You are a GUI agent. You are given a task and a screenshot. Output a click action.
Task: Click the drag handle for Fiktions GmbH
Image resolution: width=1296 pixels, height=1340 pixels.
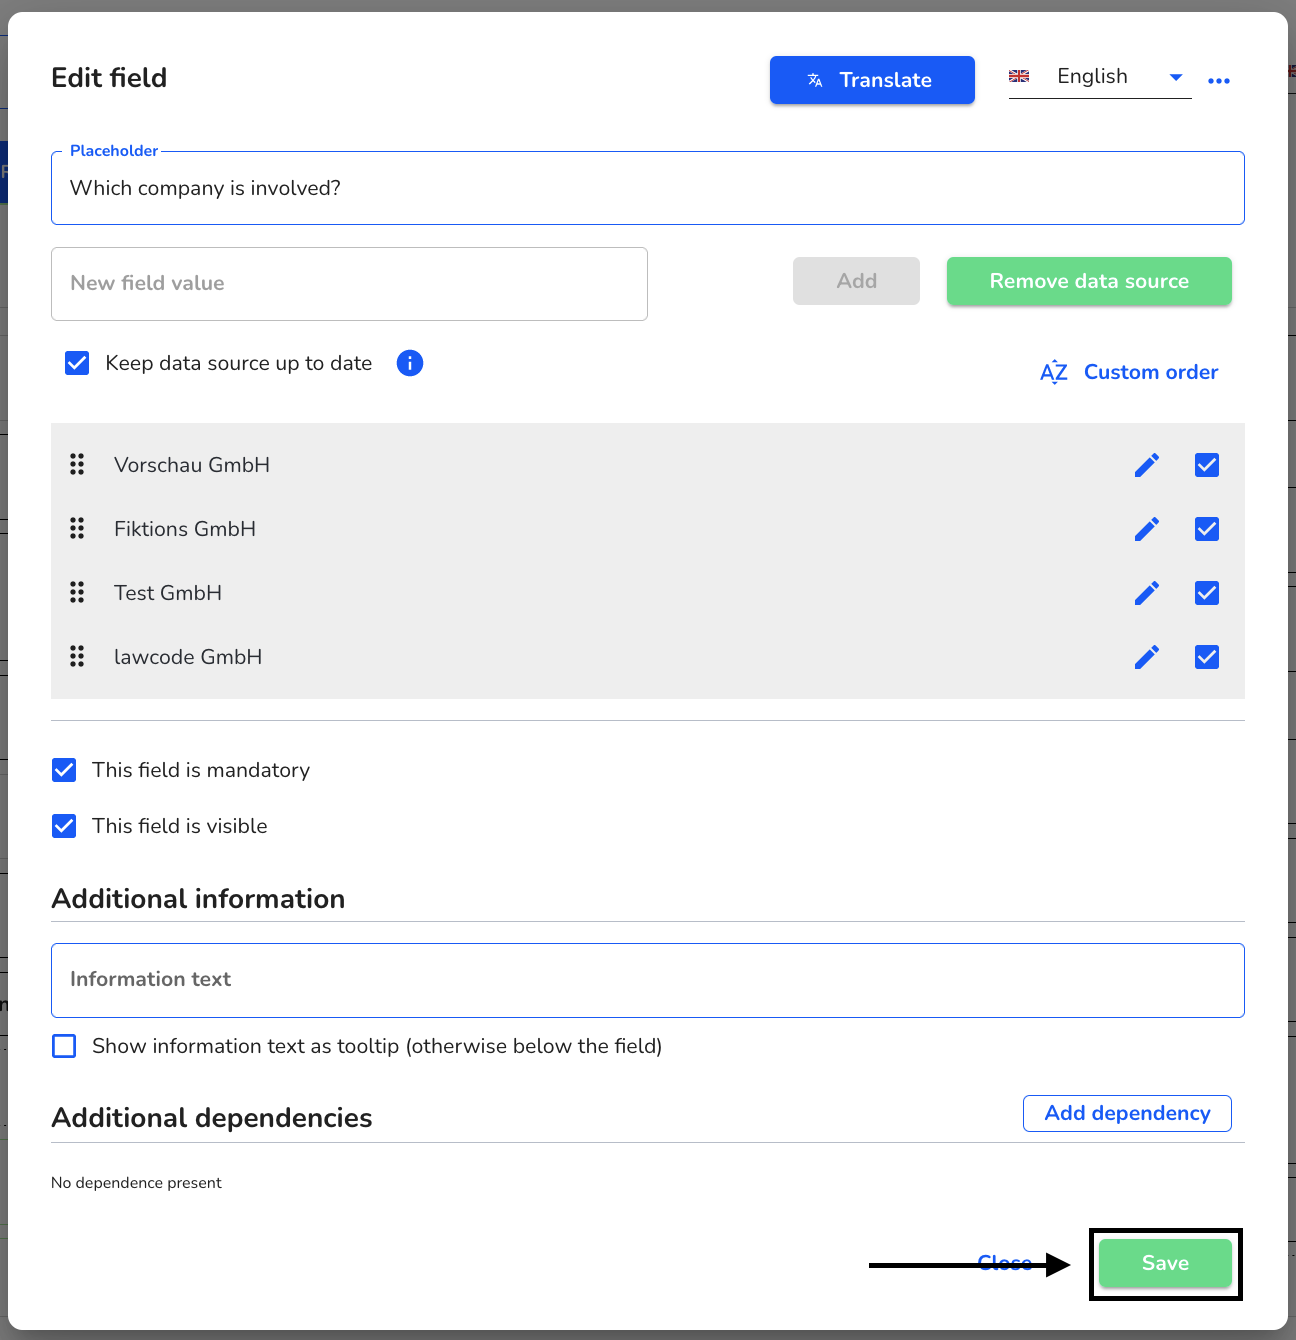[x=77, y=528]
